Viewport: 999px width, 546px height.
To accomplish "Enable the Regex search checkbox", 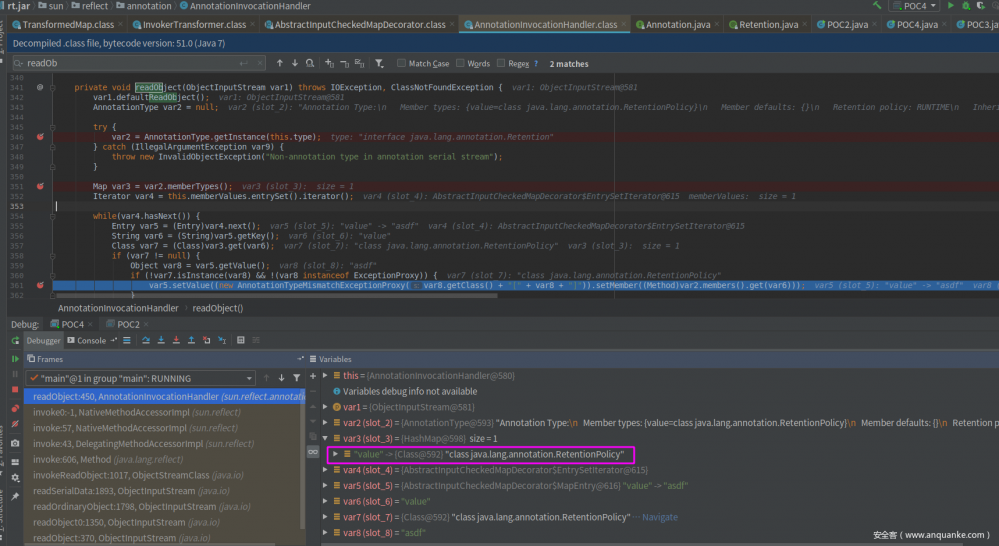I will (499, 63).
